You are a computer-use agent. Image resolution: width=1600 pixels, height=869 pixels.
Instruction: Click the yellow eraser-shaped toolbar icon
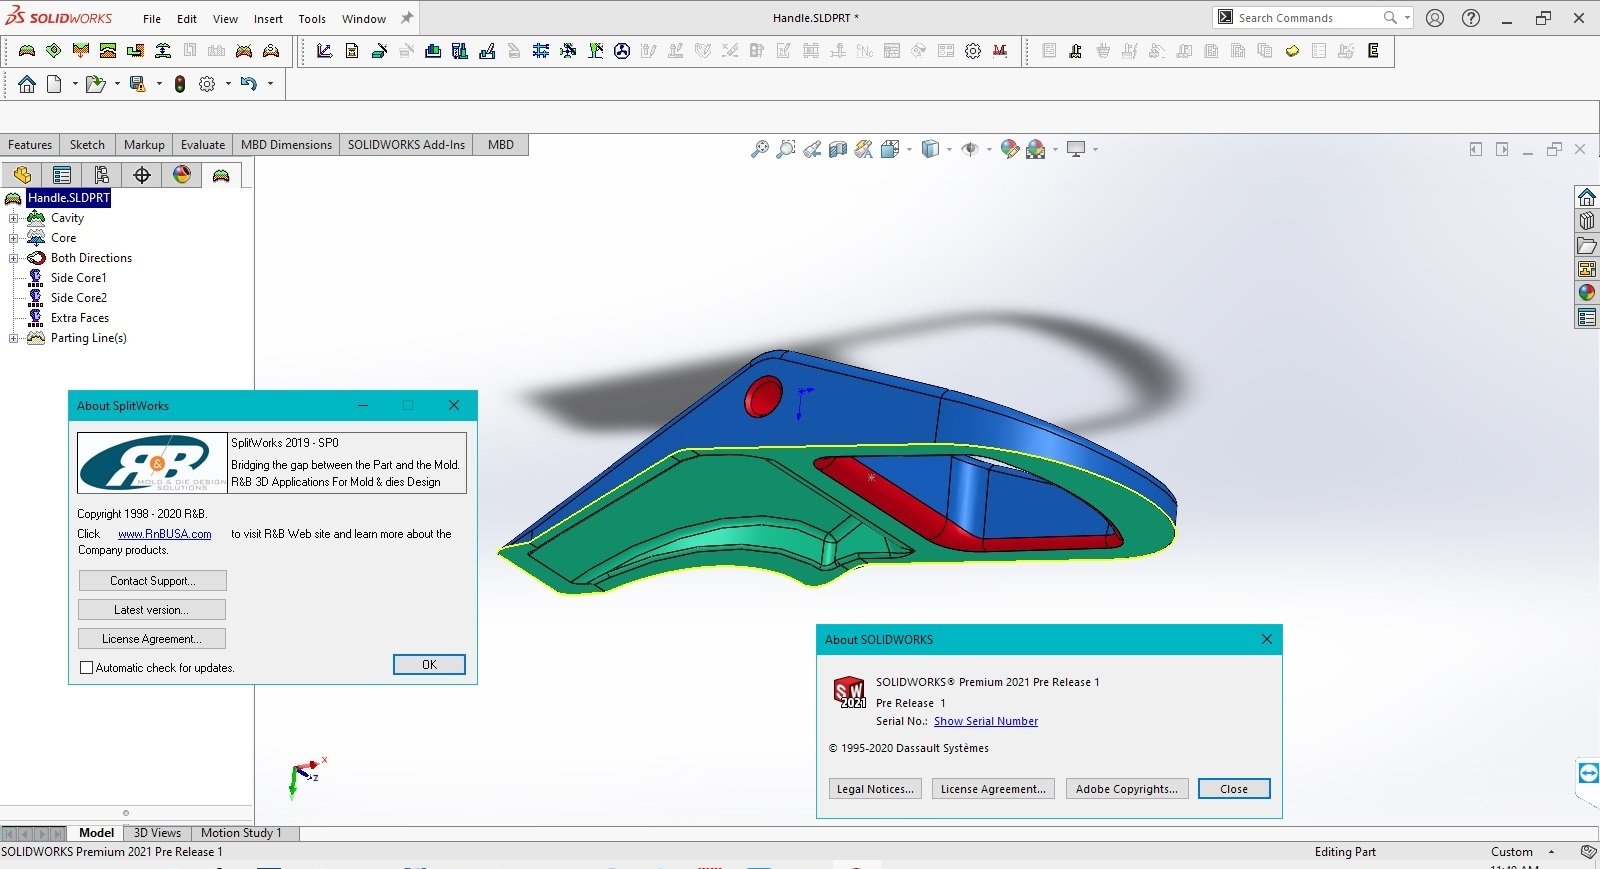pos(1292,51)
